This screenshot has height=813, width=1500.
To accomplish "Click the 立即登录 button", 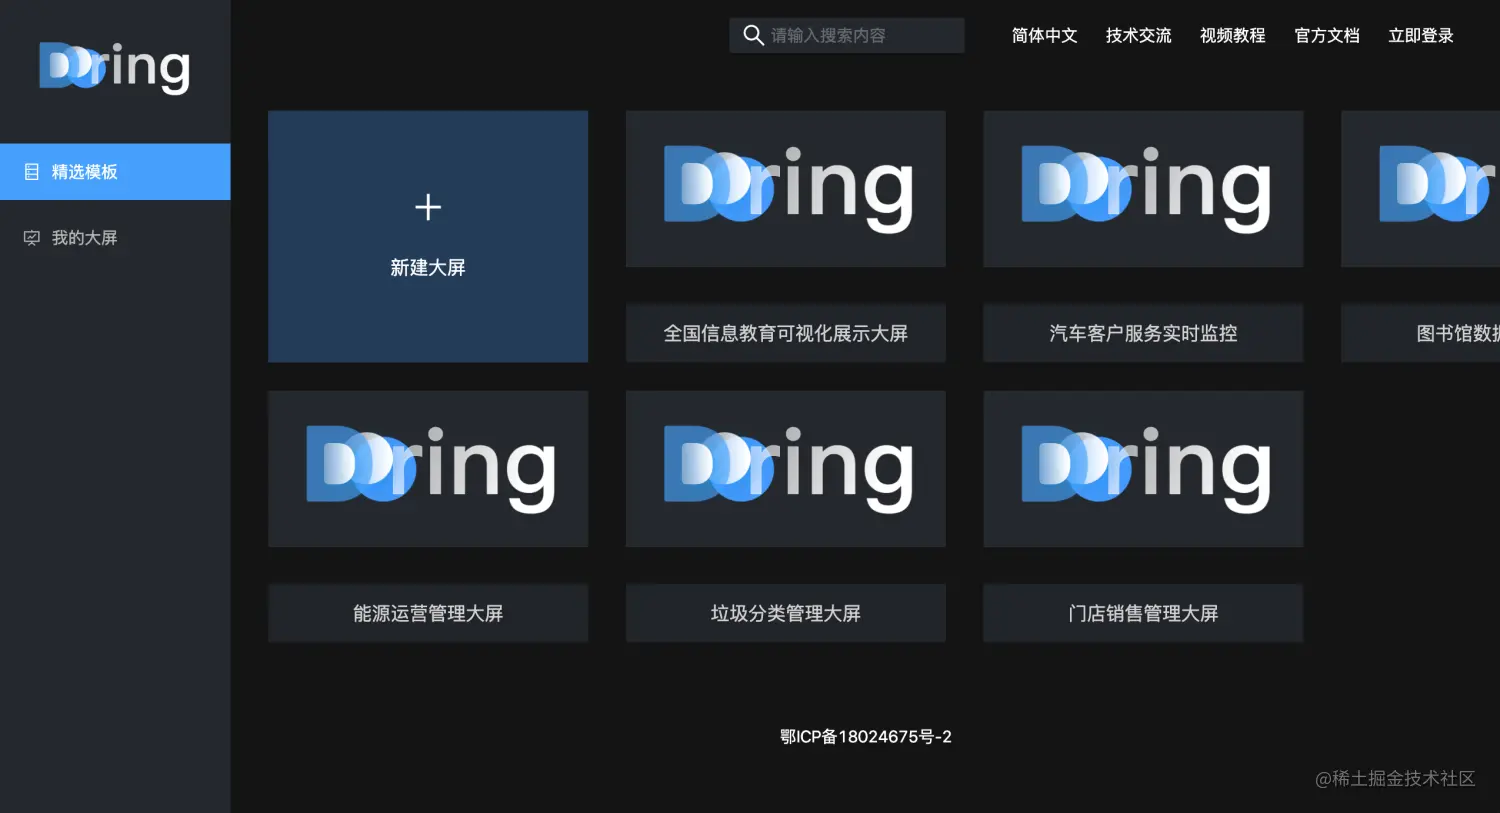I will pos(1420,35).
